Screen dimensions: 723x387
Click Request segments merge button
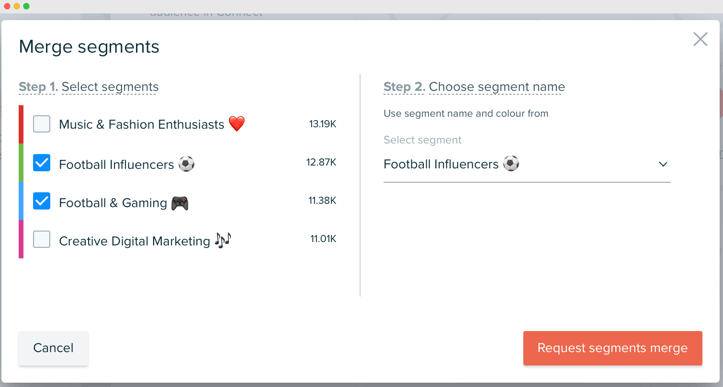coord(612,348)
